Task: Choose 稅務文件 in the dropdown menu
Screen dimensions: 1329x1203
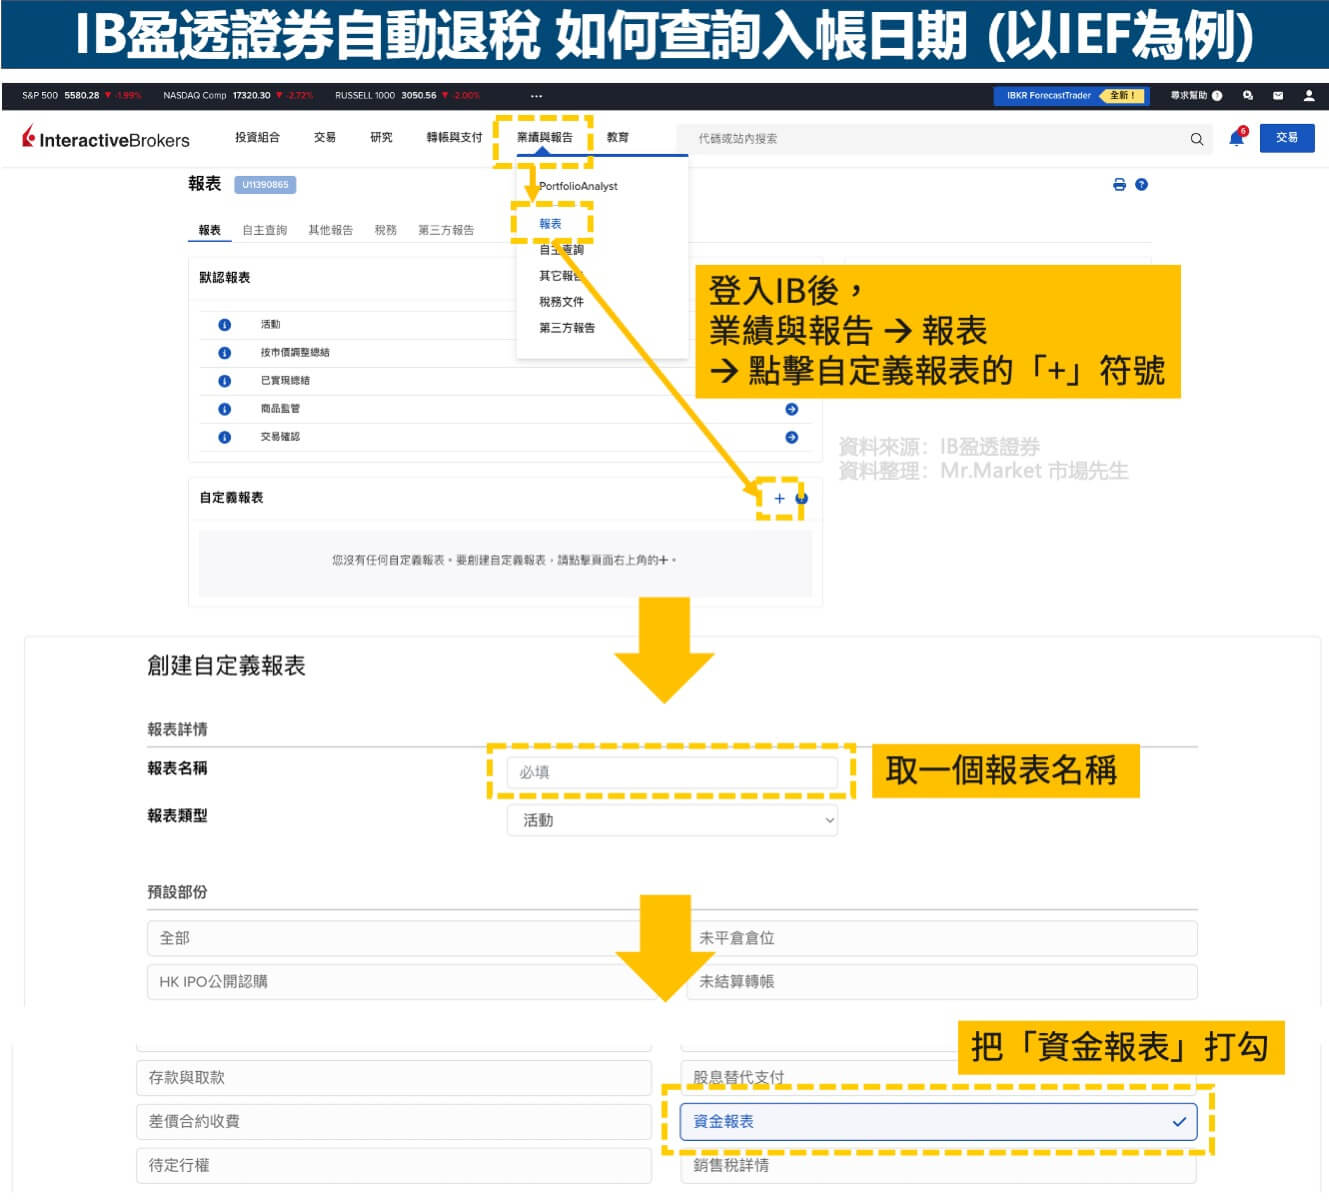Action: (x=561, y=302)
